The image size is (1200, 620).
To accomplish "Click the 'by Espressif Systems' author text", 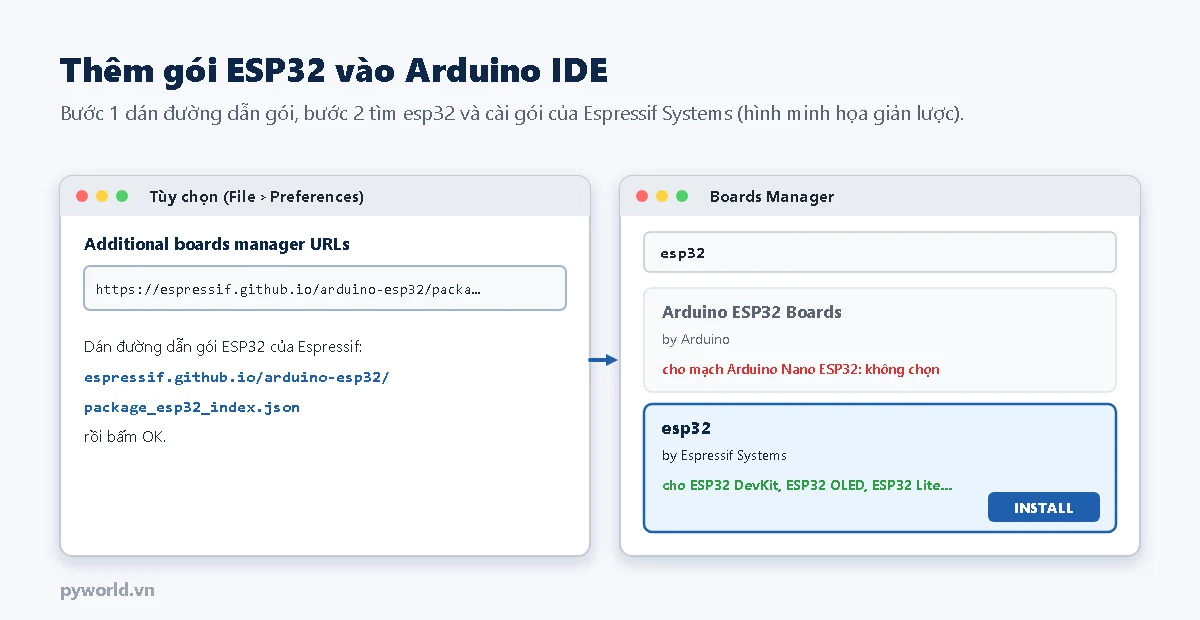I will pos(724,456).
